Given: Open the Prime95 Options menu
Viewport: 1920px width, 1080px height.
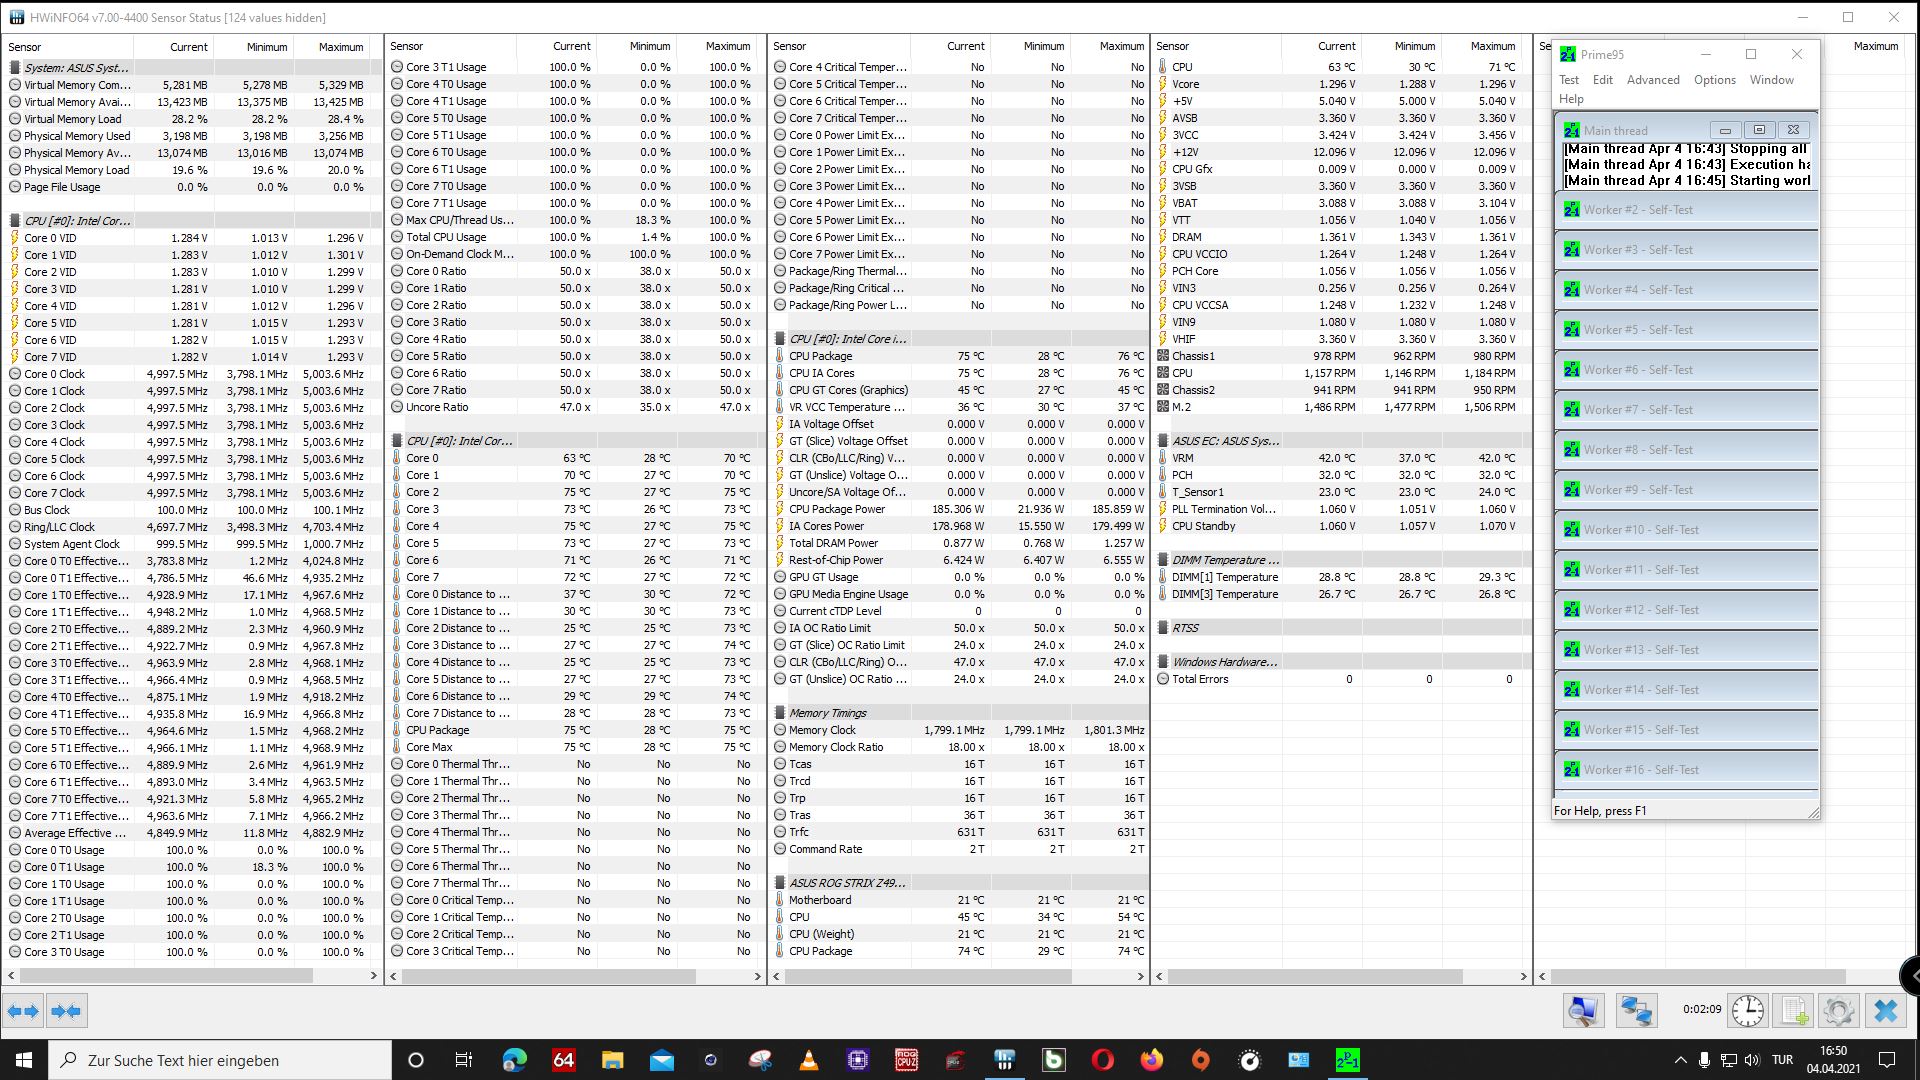Looking at the screenshot, I should coord(1714,80).
